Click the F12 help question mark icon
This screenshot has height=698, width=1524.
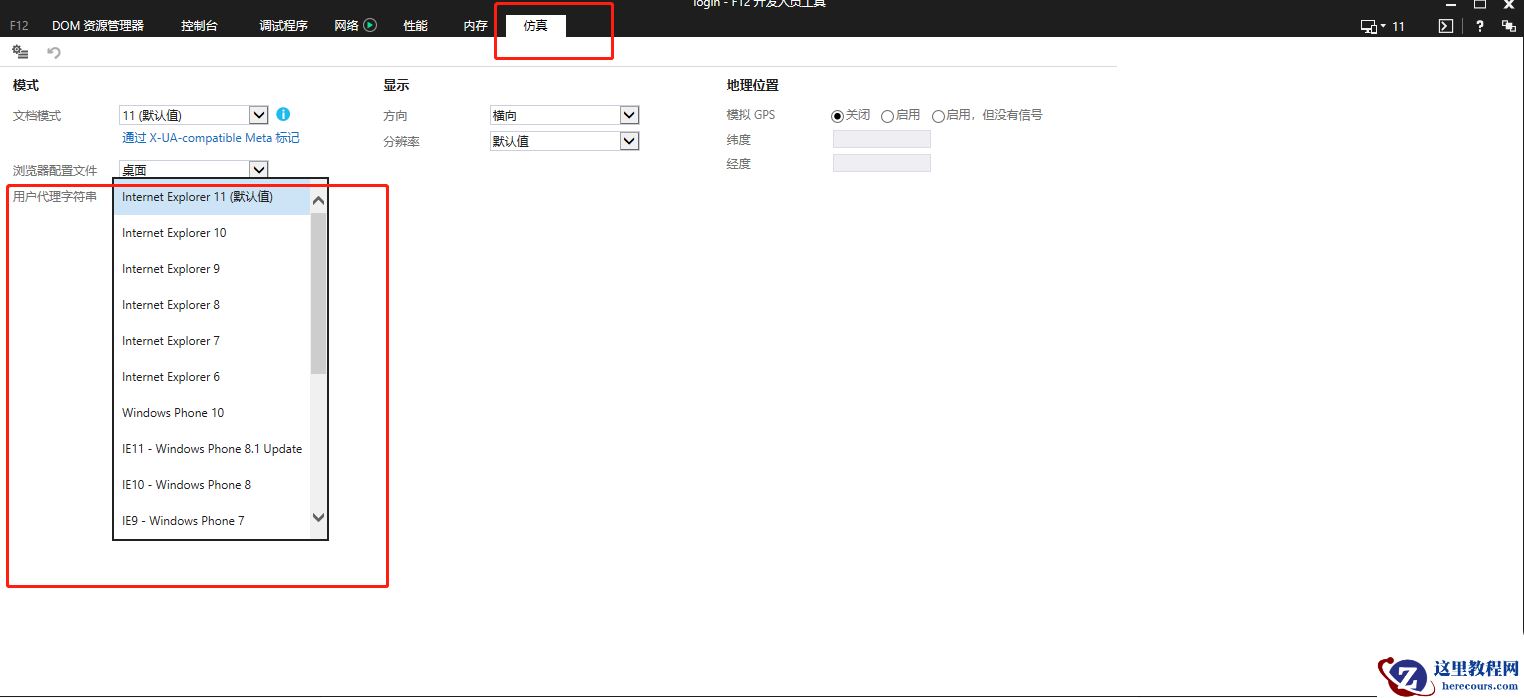click(x=1479, y=26)
